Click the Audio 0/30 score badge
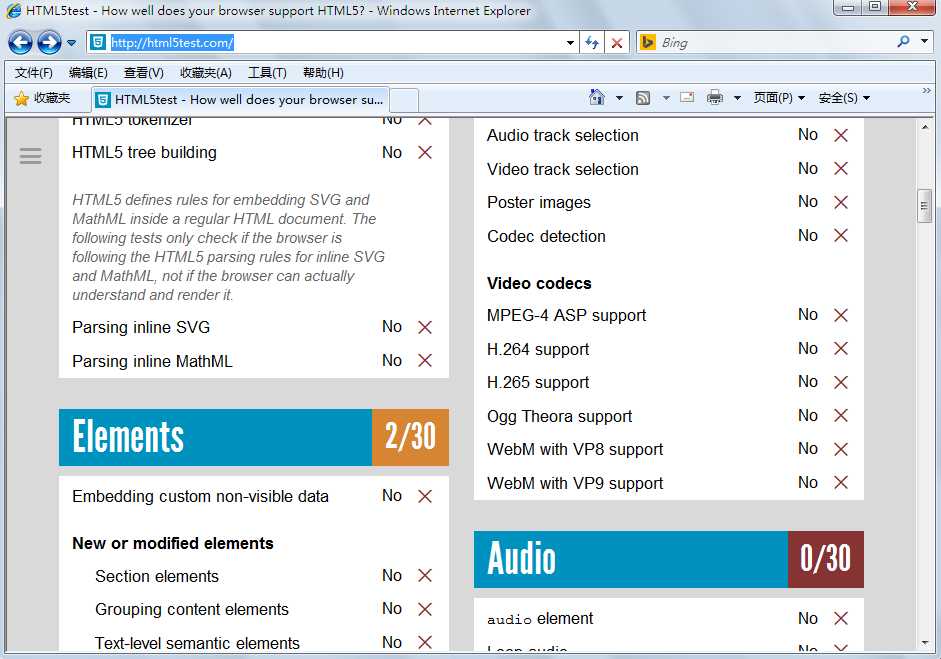 pos(826,559)
